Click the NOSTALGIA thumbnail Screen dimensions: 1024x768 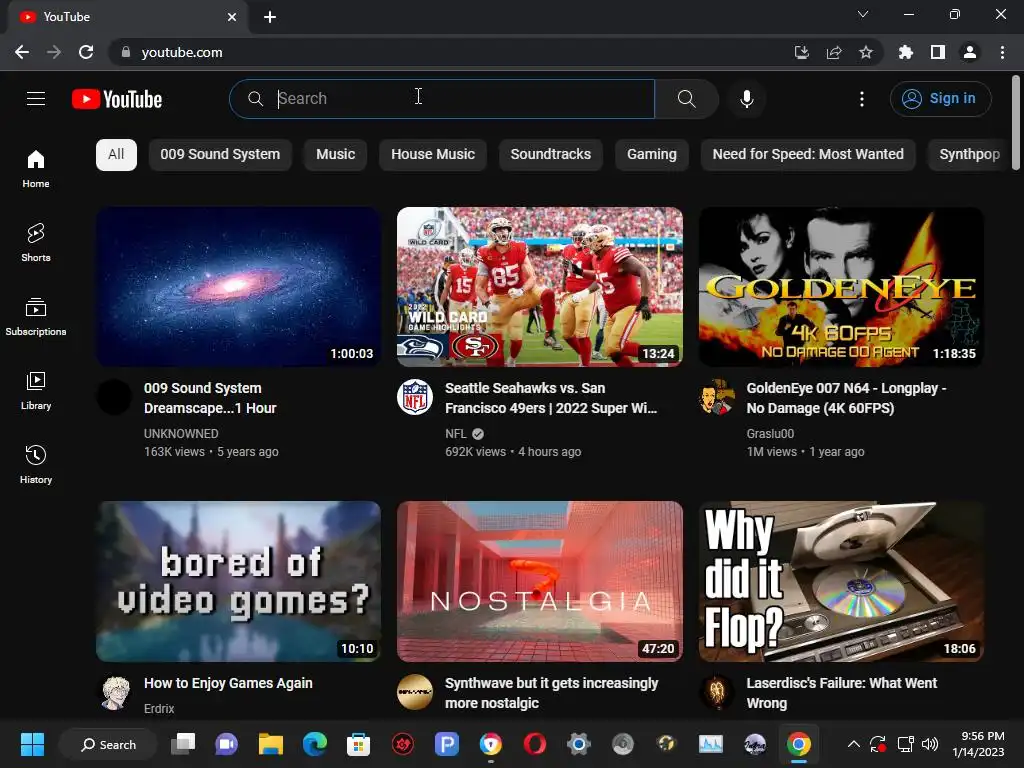[540, 581]
